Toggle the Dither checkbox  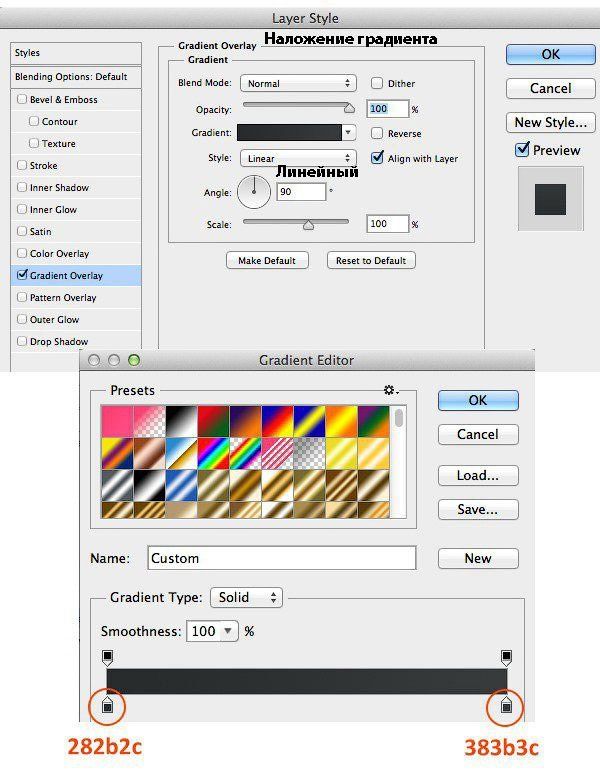point(377,83)
